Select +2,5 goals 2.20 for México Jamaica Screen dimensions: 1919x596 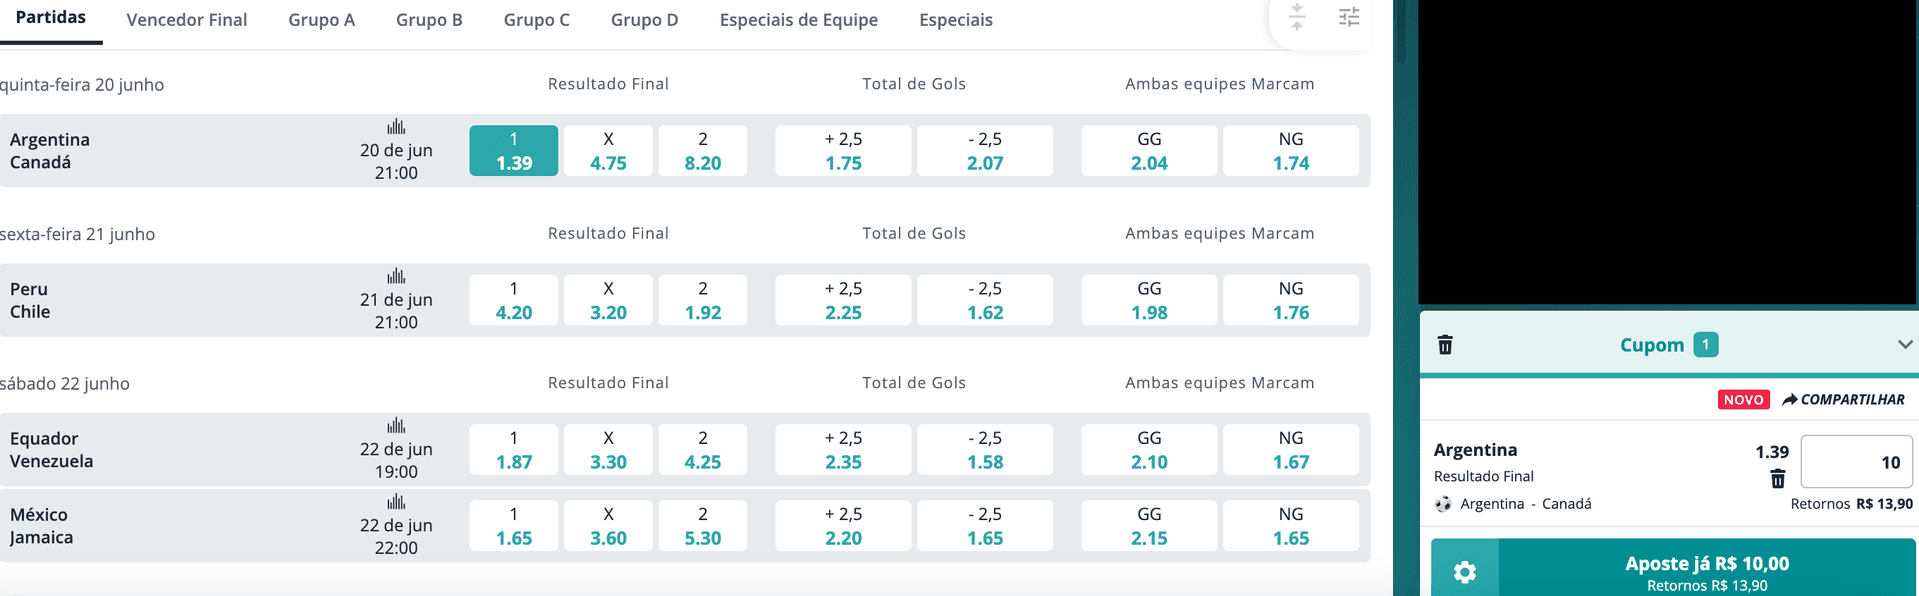(843, 526)
